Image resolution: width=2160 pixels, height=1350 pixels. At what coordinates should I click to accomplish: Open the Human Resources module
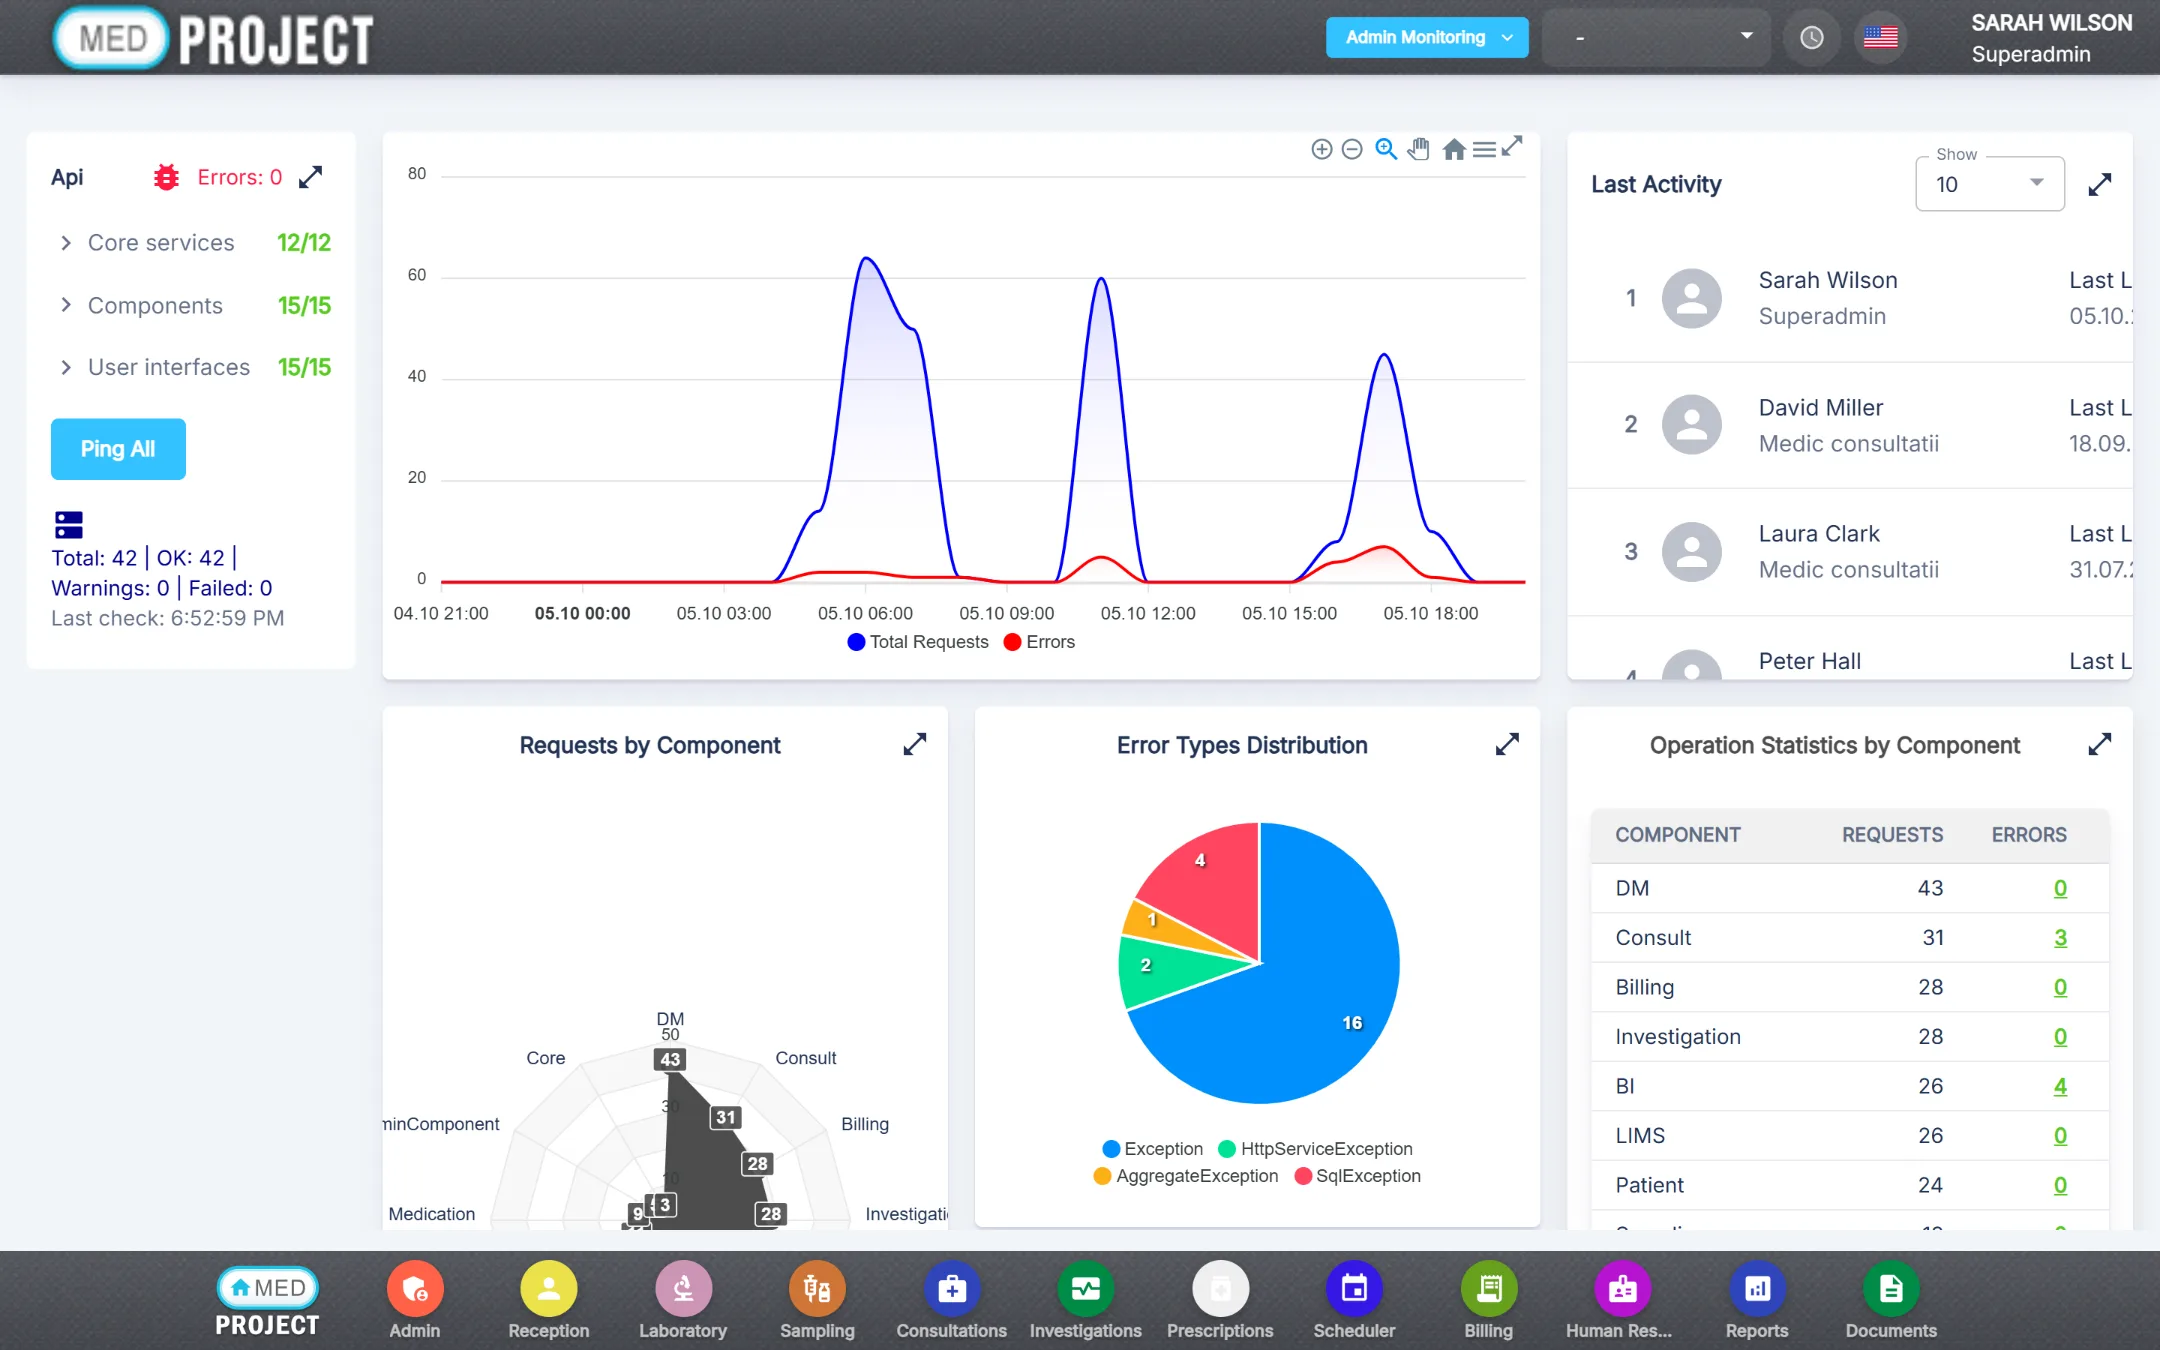pos(1620,1302)
